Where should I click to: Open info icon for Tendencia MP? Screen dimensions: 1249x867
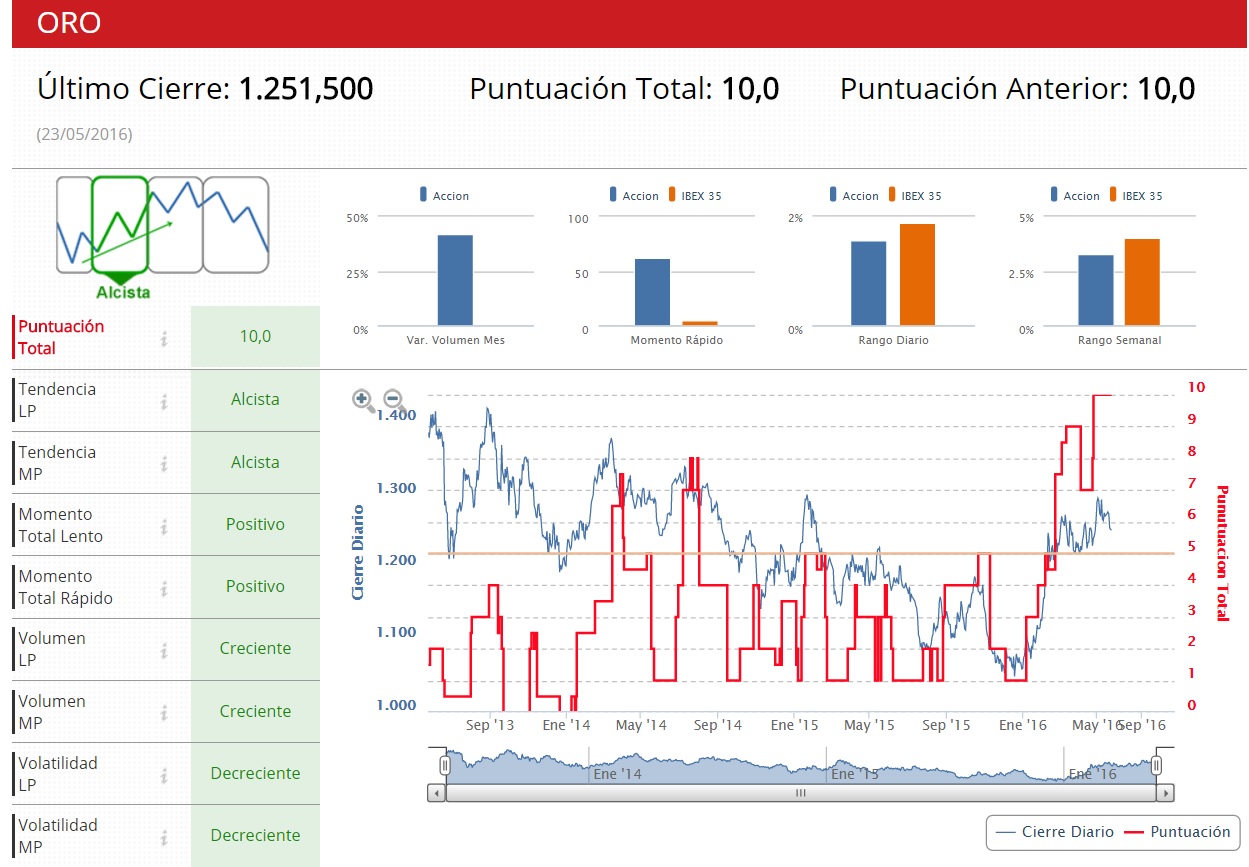tap(163, 464)
